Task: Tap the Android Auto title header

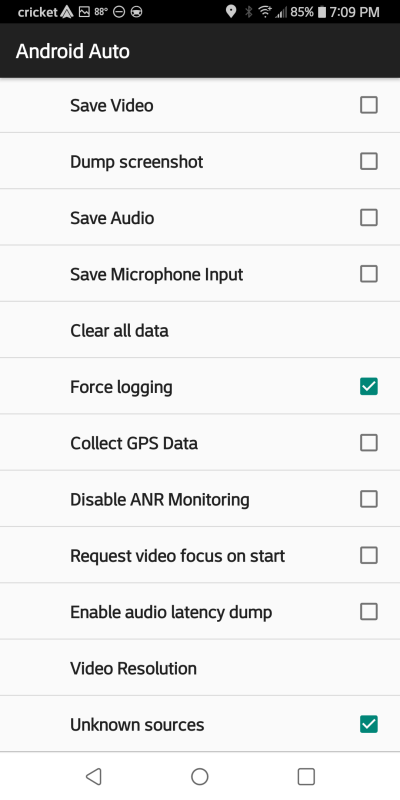Action: point(72,52)
